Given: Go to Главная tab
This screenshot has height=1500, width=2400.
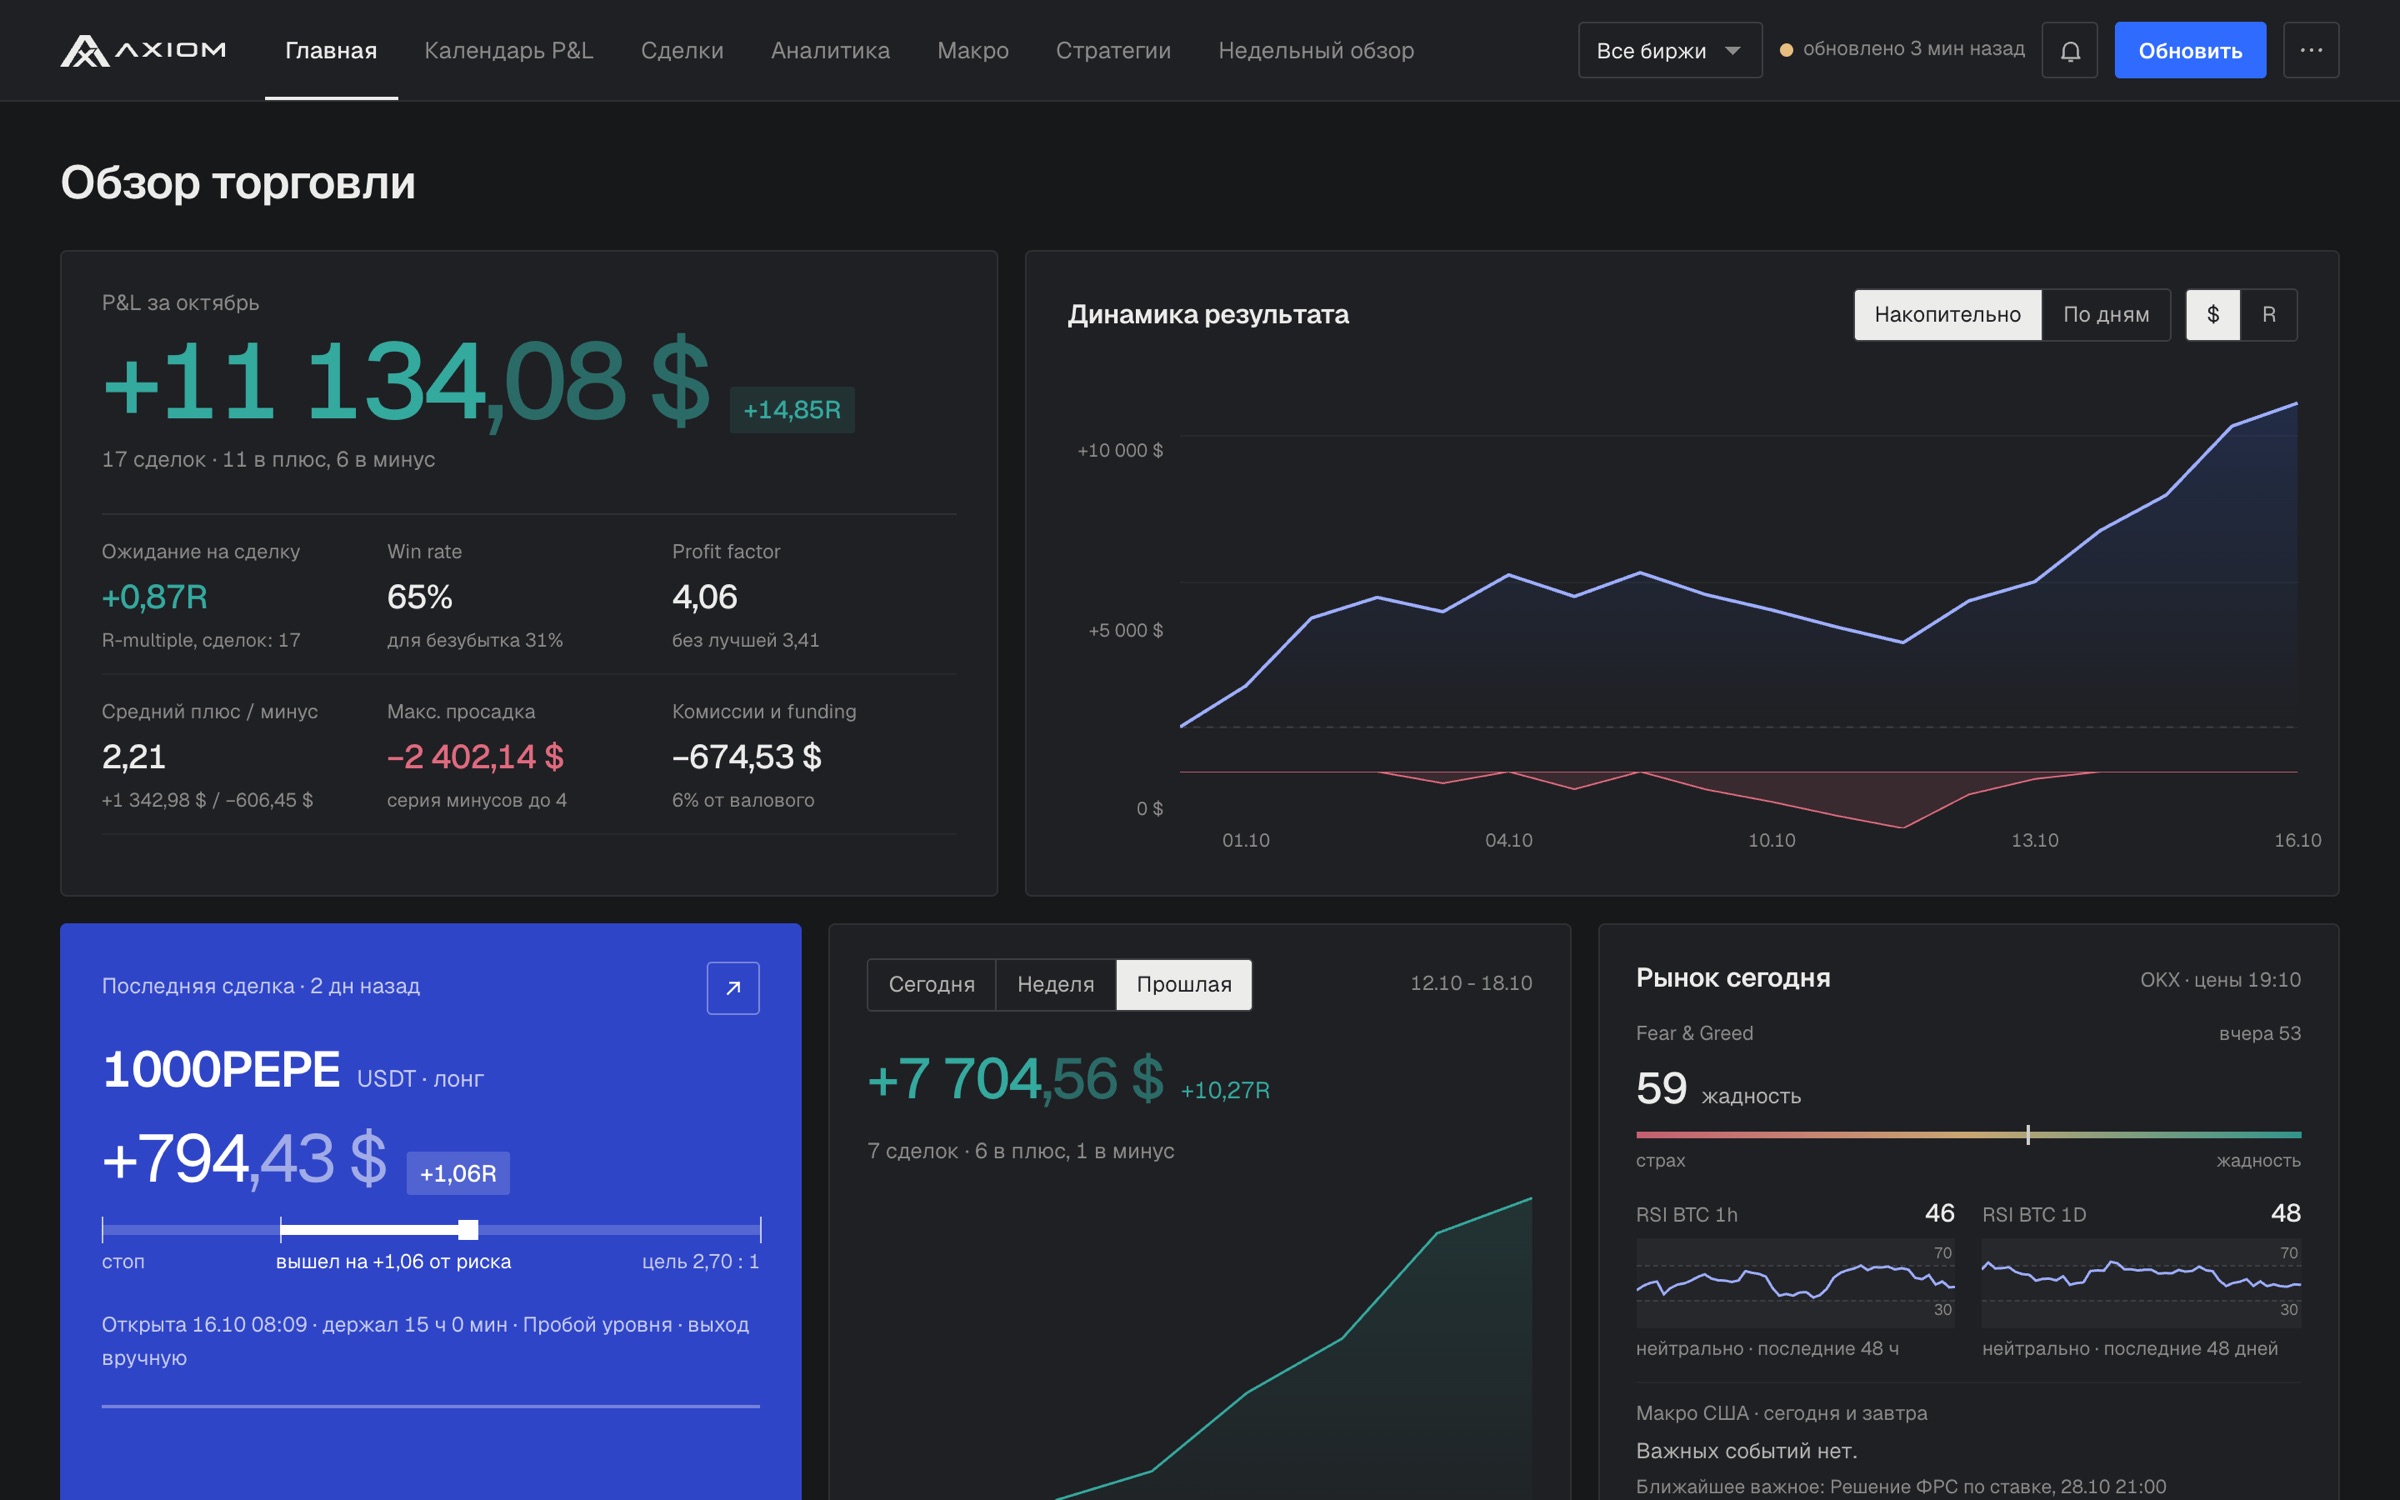Looking at the screenshot, I should 331,50.
